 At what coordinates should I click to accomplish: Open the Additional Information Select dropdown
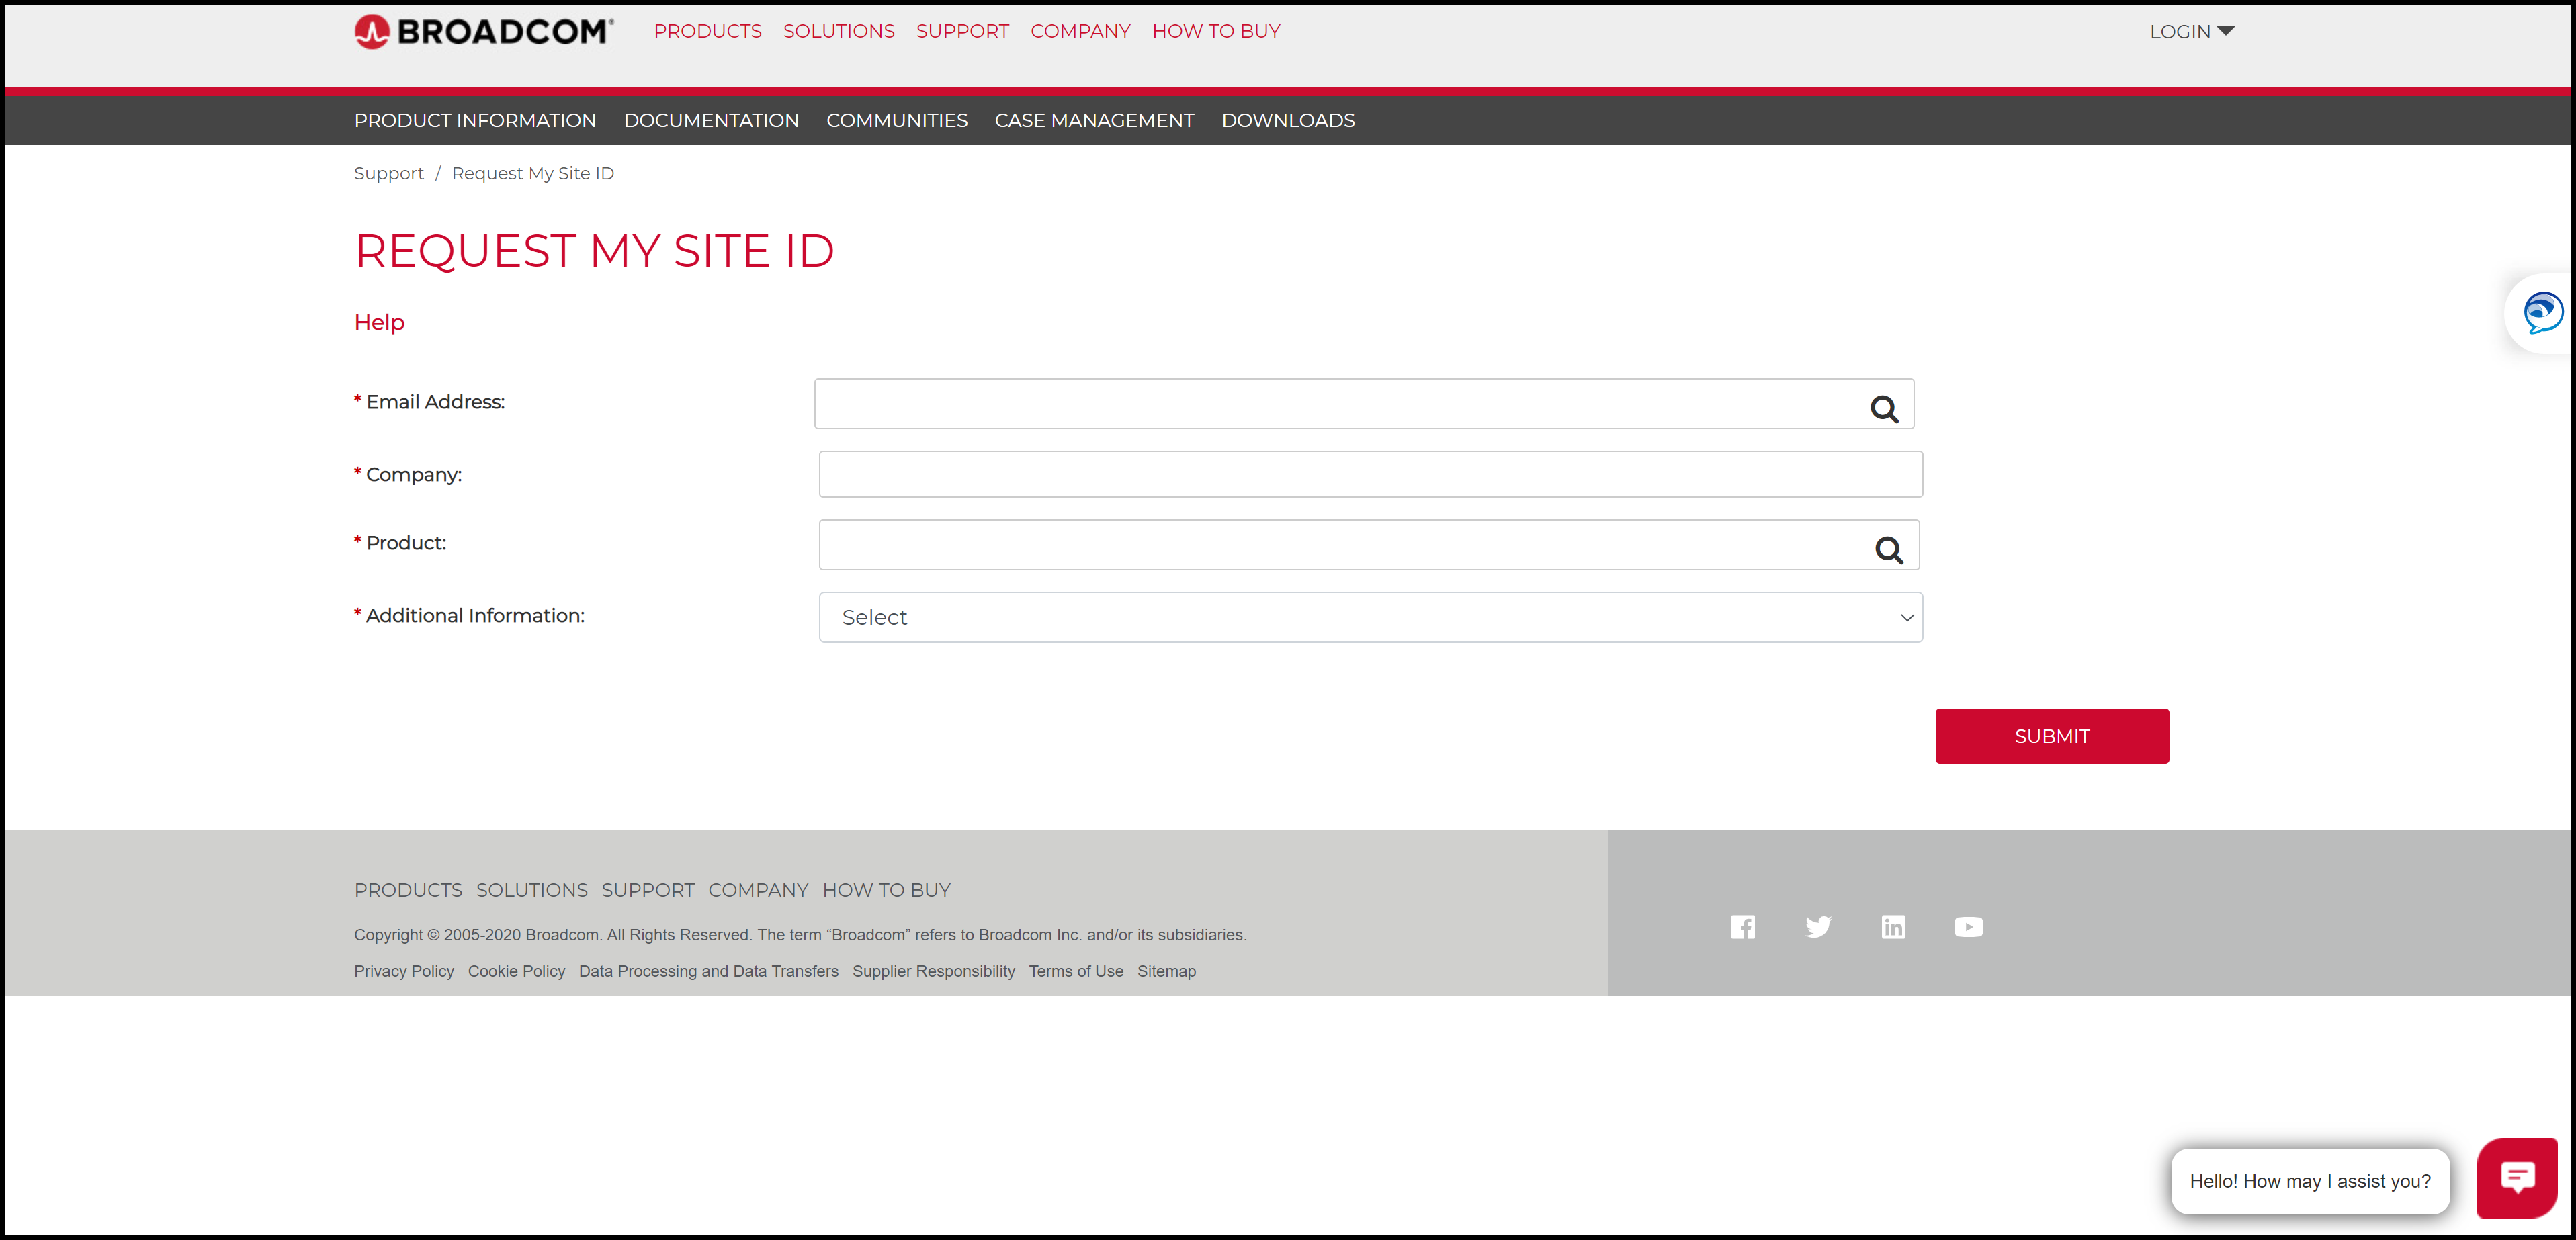click(1370, 617)
